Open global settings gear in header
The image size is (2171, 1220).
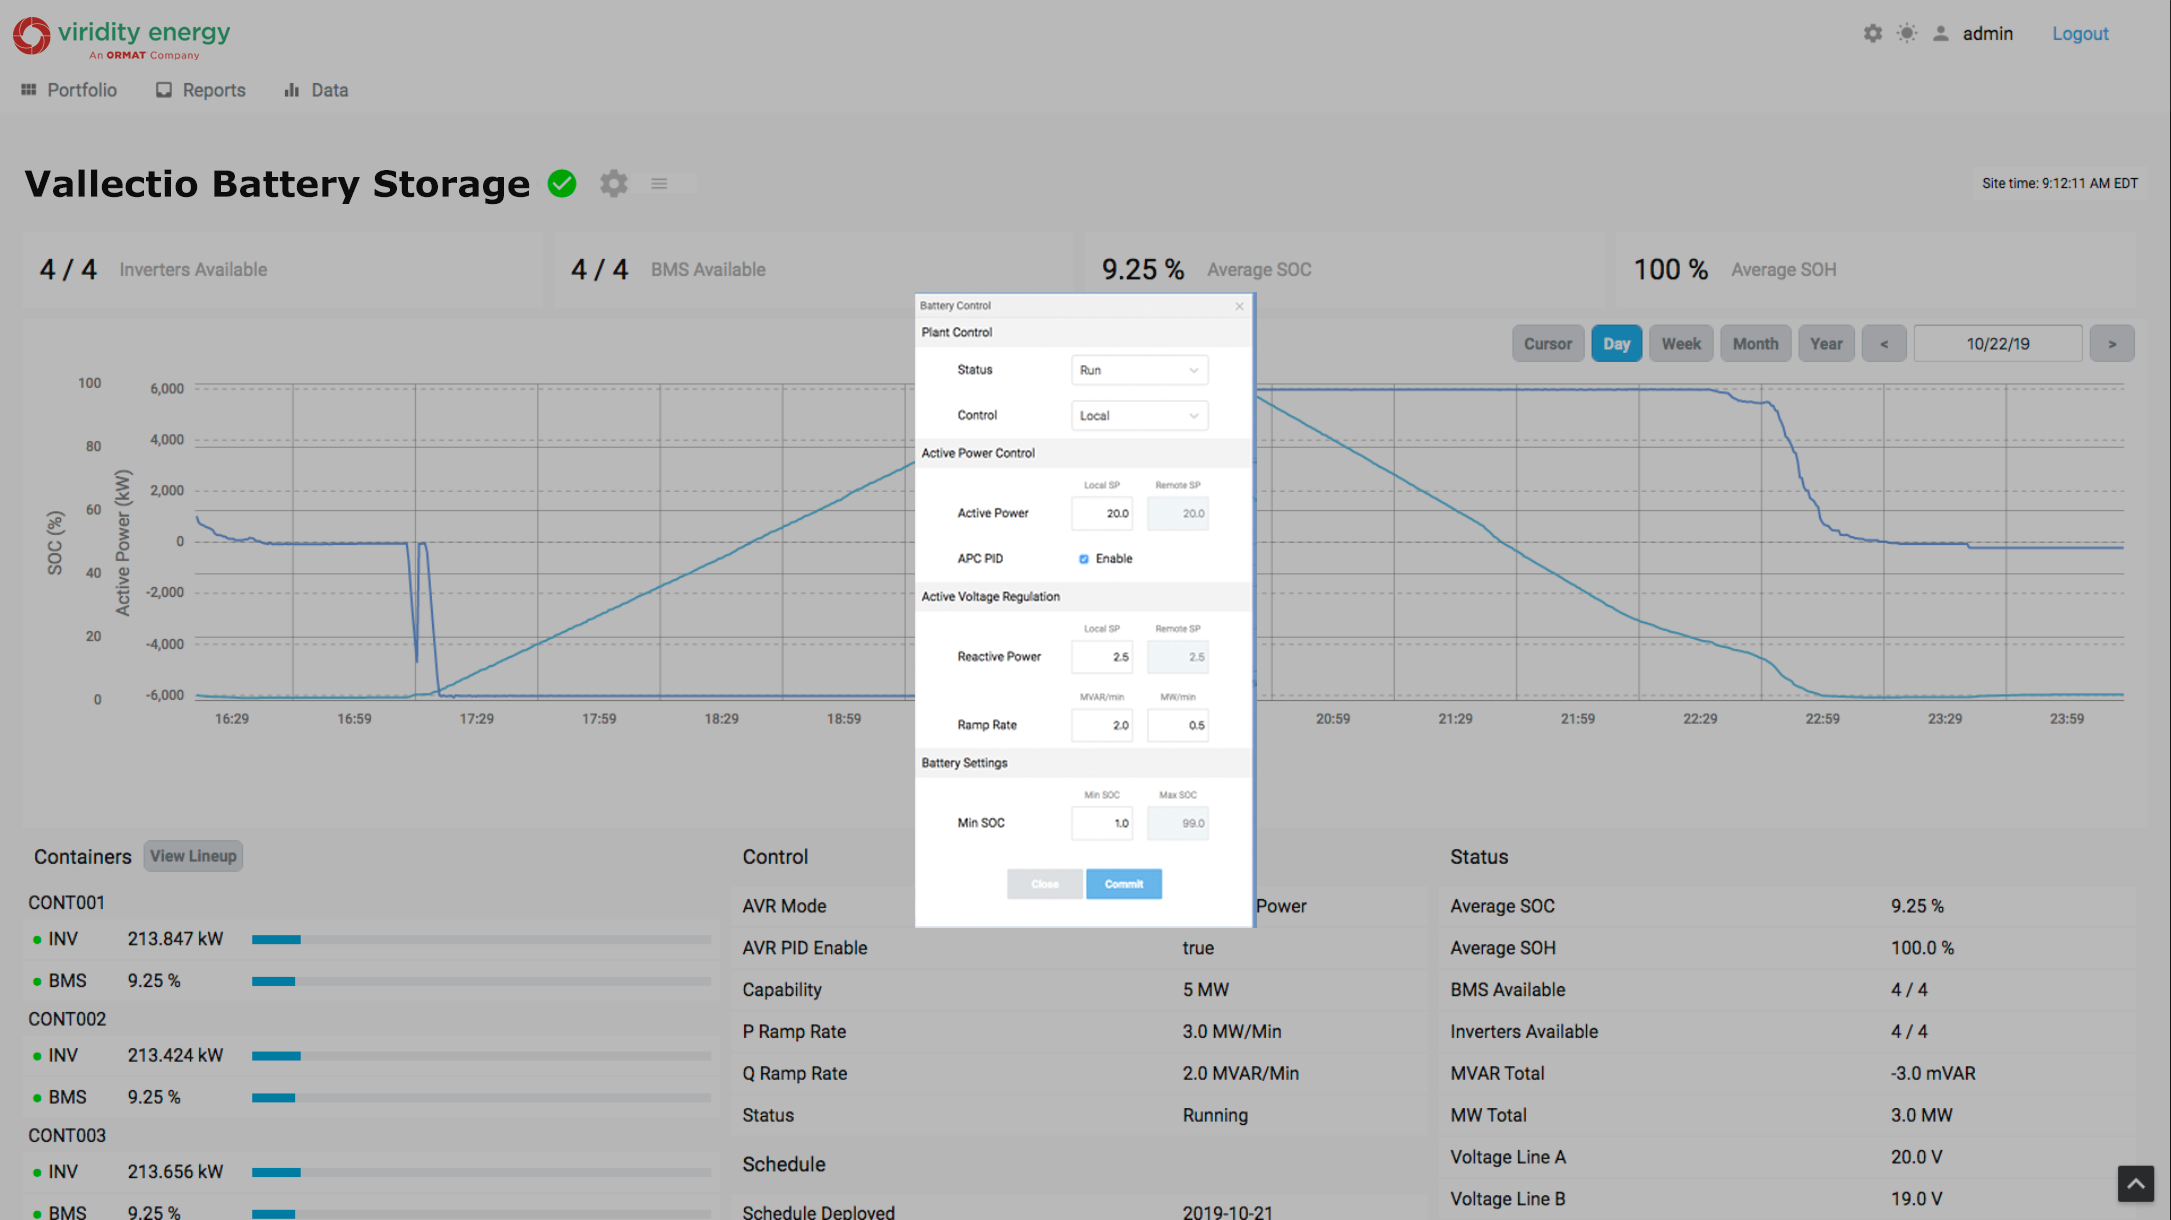(1872, 33)
